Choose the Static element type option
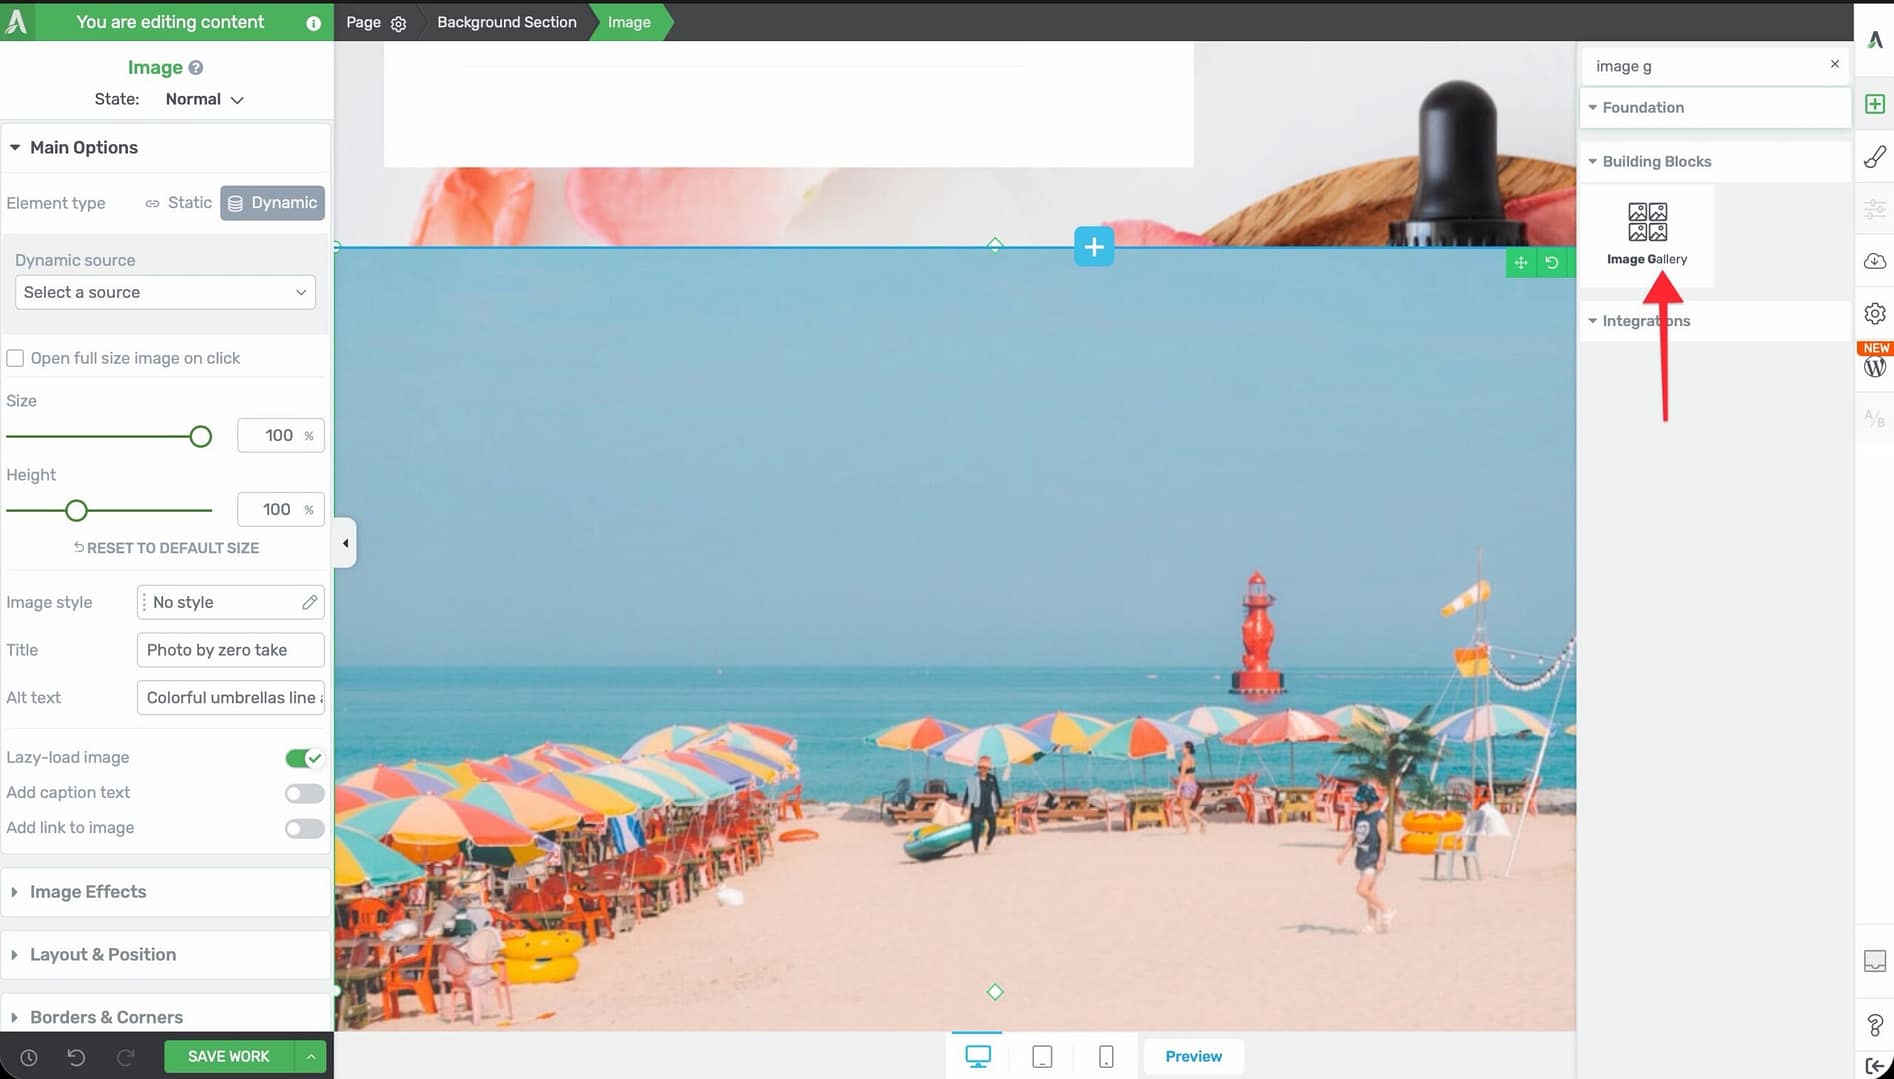Image resolution: width=1894 pixels, height=1079 pixels. 179,203
